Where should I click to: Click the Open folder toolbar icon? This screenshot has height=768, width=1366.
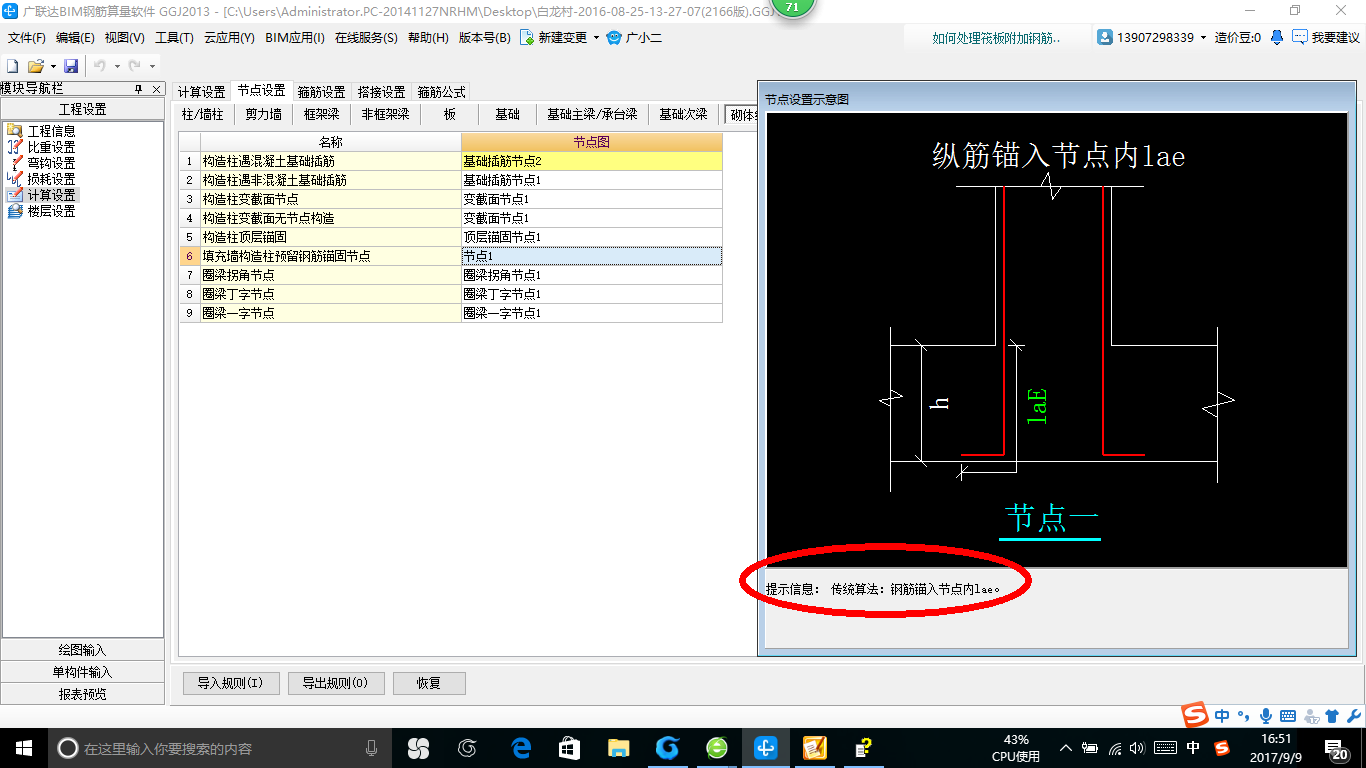(x=35, y=66)
